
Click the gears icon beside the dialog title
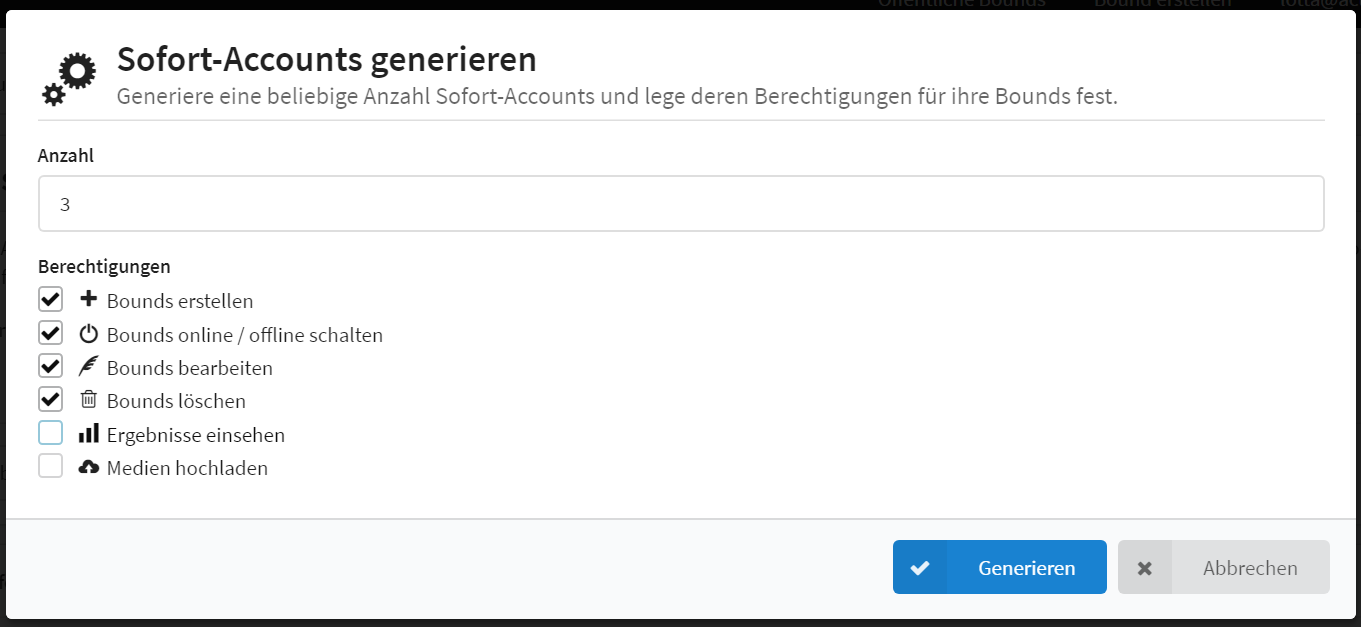click(69, 79)
